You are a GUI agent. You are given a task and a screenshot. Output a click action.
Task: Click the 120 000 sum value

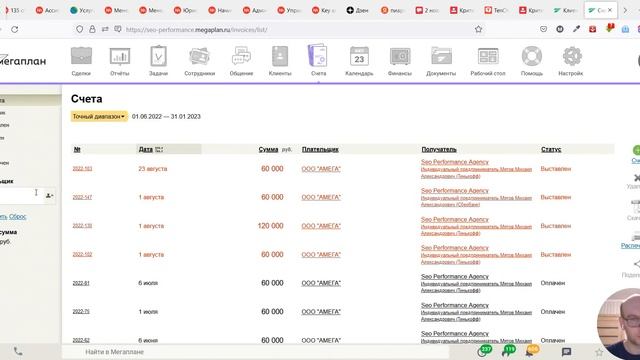click(270, 226)
